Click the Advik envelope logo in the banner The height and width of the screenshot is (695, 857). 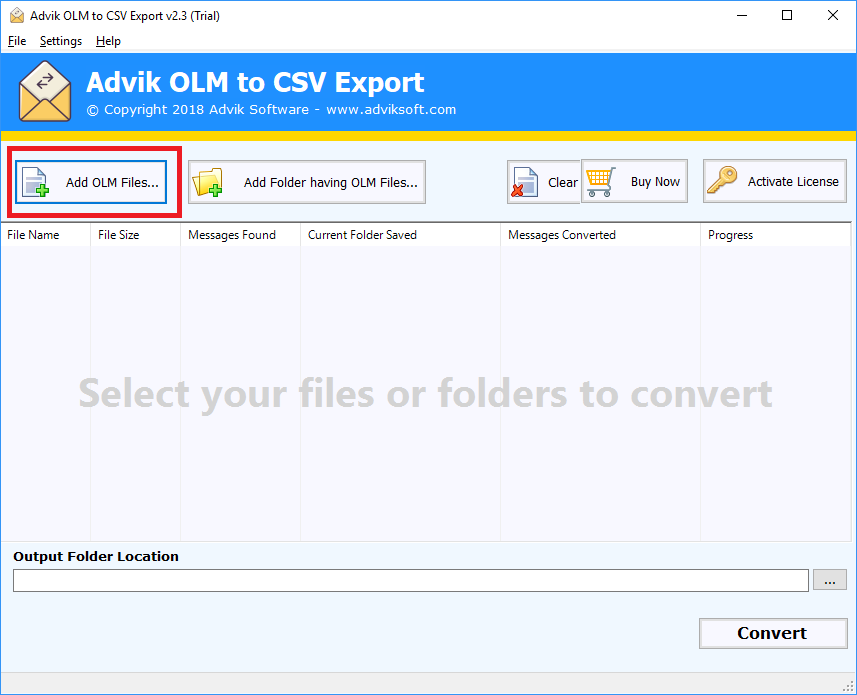coord(45,91)
